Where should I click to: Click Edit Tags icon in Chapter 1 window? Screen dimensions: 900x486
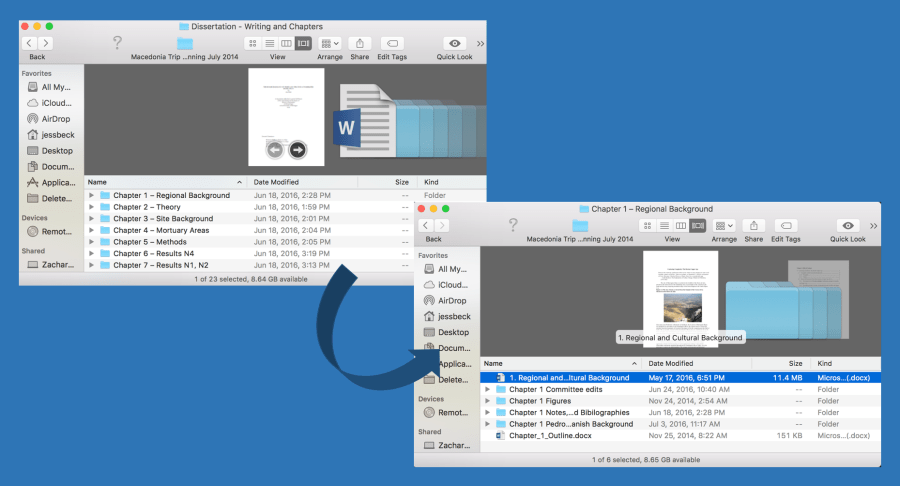coord(786,226)
